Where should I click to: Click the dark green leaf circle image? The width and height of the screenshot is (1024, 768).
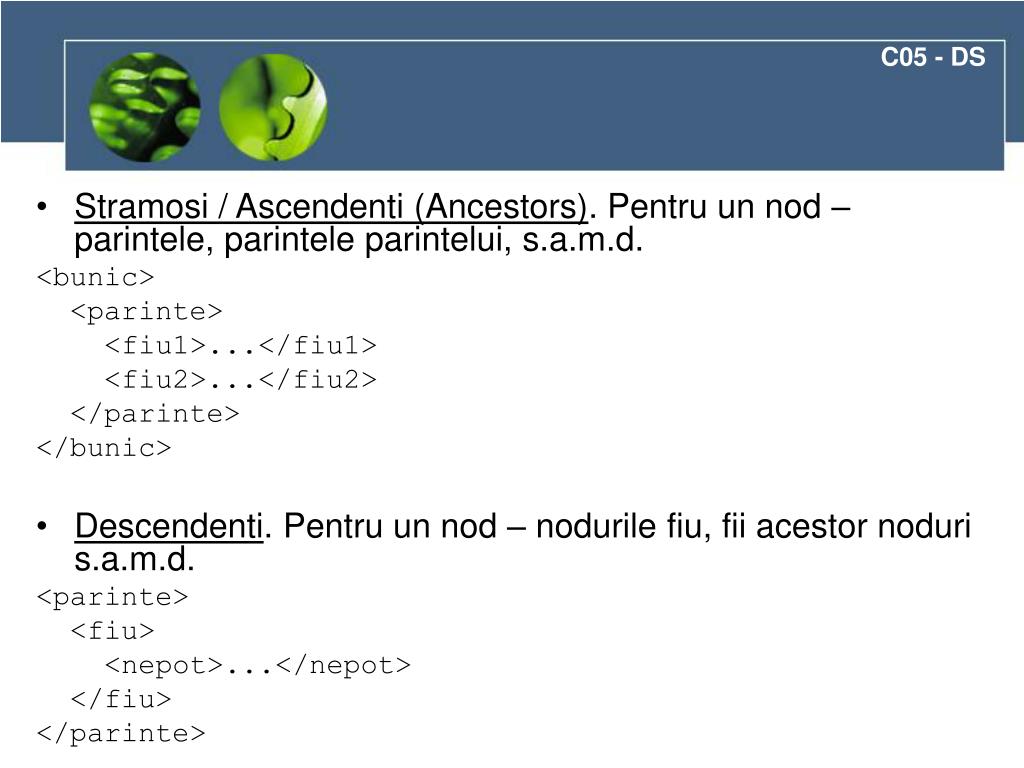(x=145, y=106)
